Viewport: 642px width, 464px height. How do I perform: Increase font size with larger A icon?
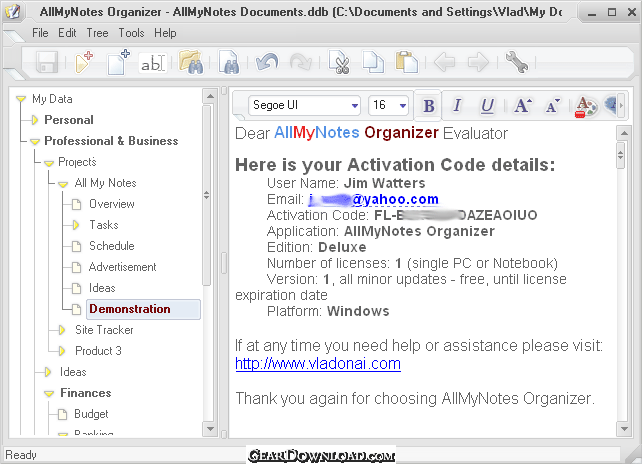coord(523,106)
